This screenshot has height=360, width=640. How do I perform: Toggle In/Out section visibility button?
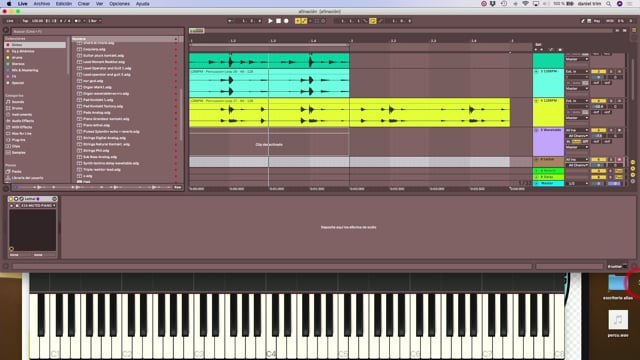633,162
